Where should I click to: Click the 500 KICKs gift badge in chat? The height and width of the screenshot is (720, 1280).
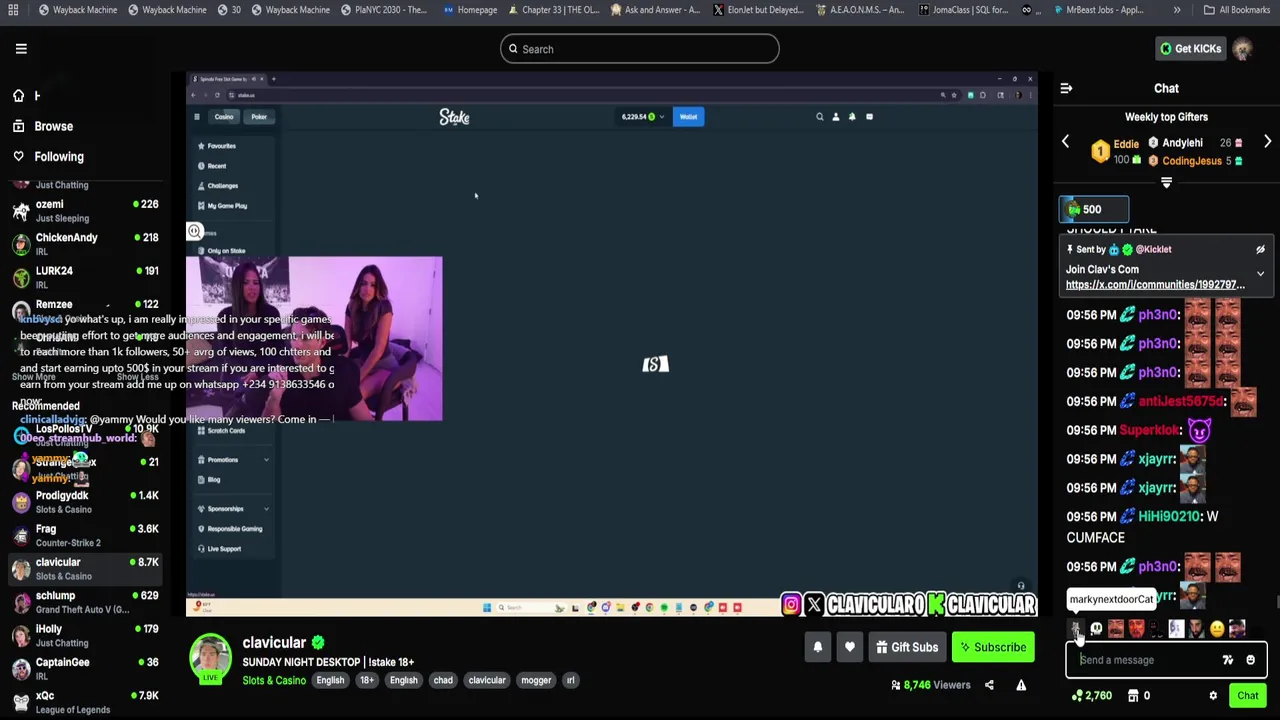[1094, 209]
